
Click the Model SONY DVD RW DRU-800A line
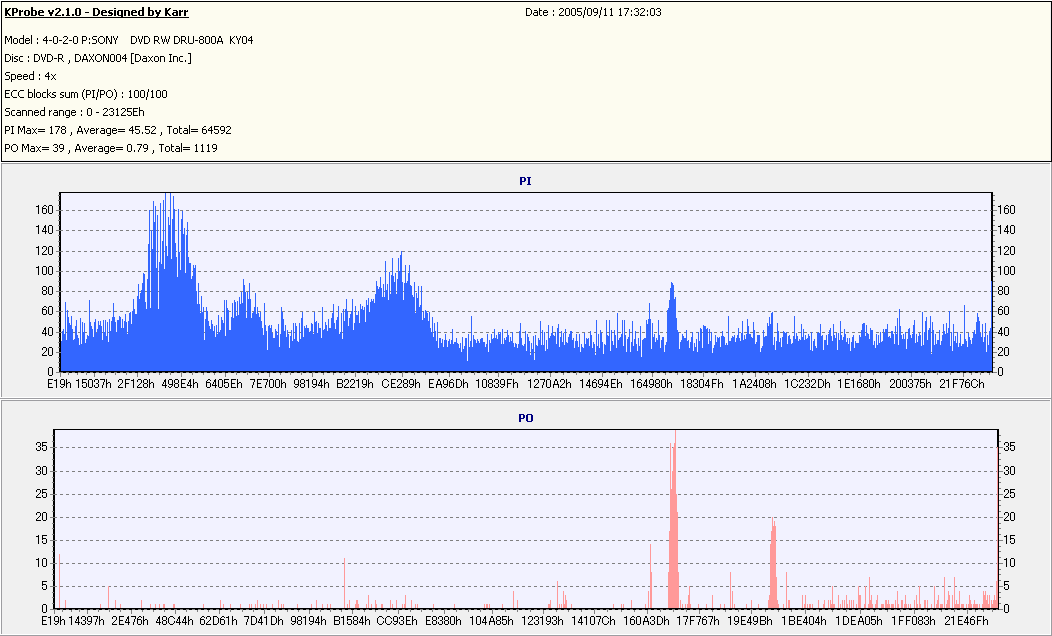point(129,40)
